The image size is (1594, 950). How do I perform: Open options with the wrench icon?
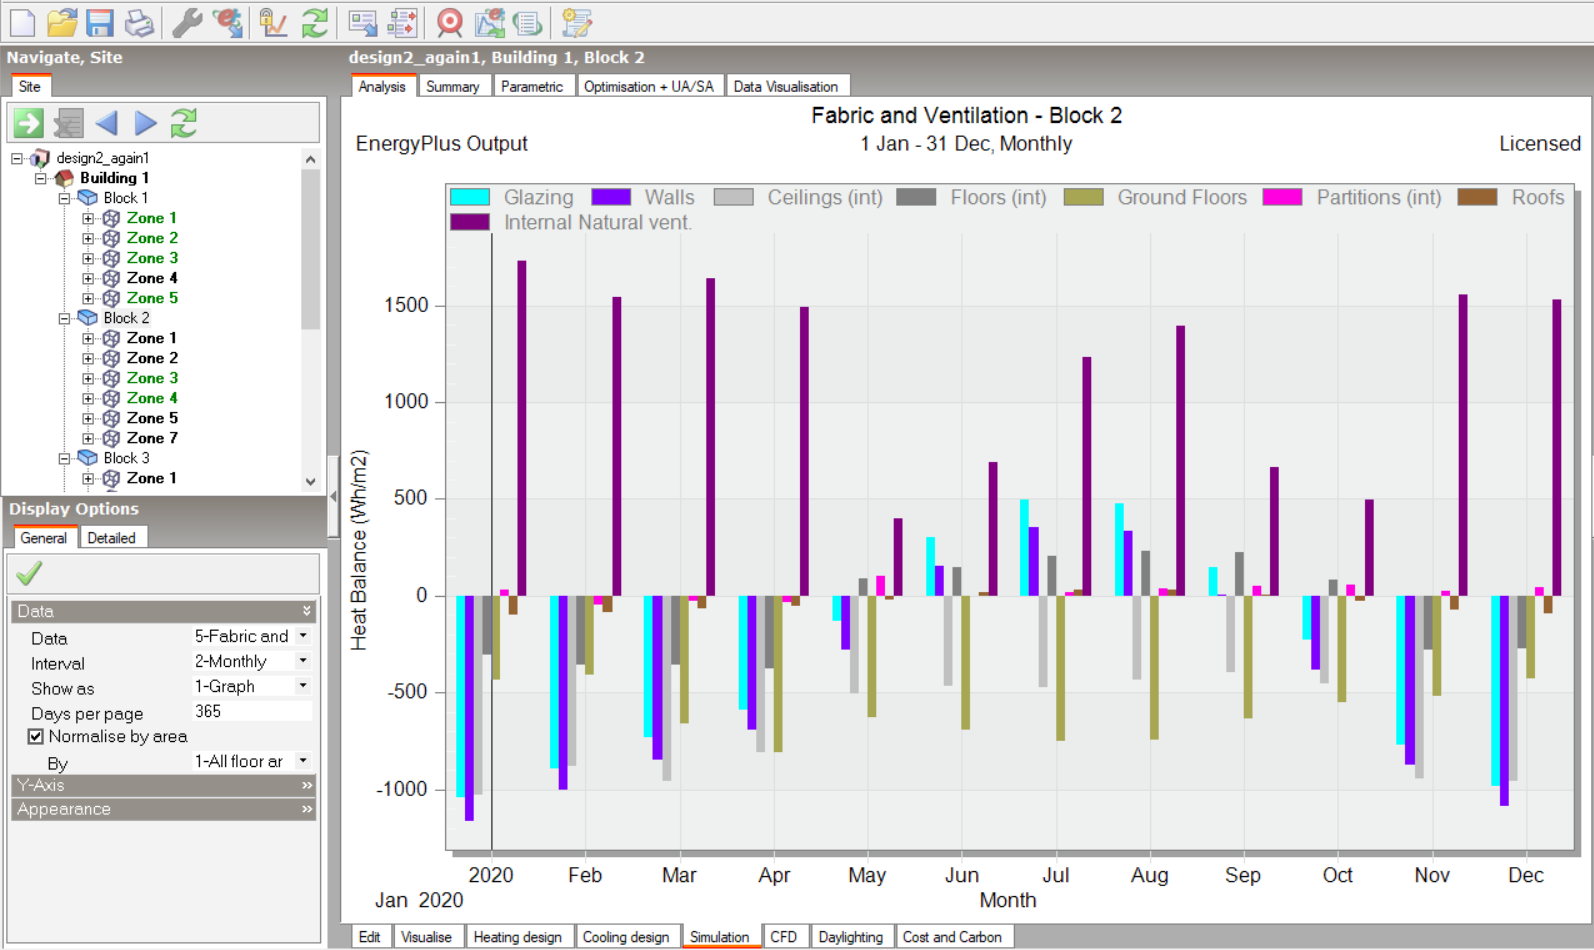[187, 22]
